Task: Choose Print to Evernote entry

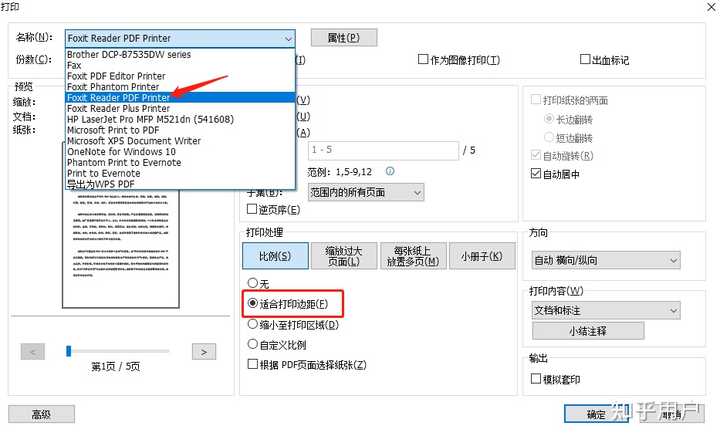Action: [180, 173]
